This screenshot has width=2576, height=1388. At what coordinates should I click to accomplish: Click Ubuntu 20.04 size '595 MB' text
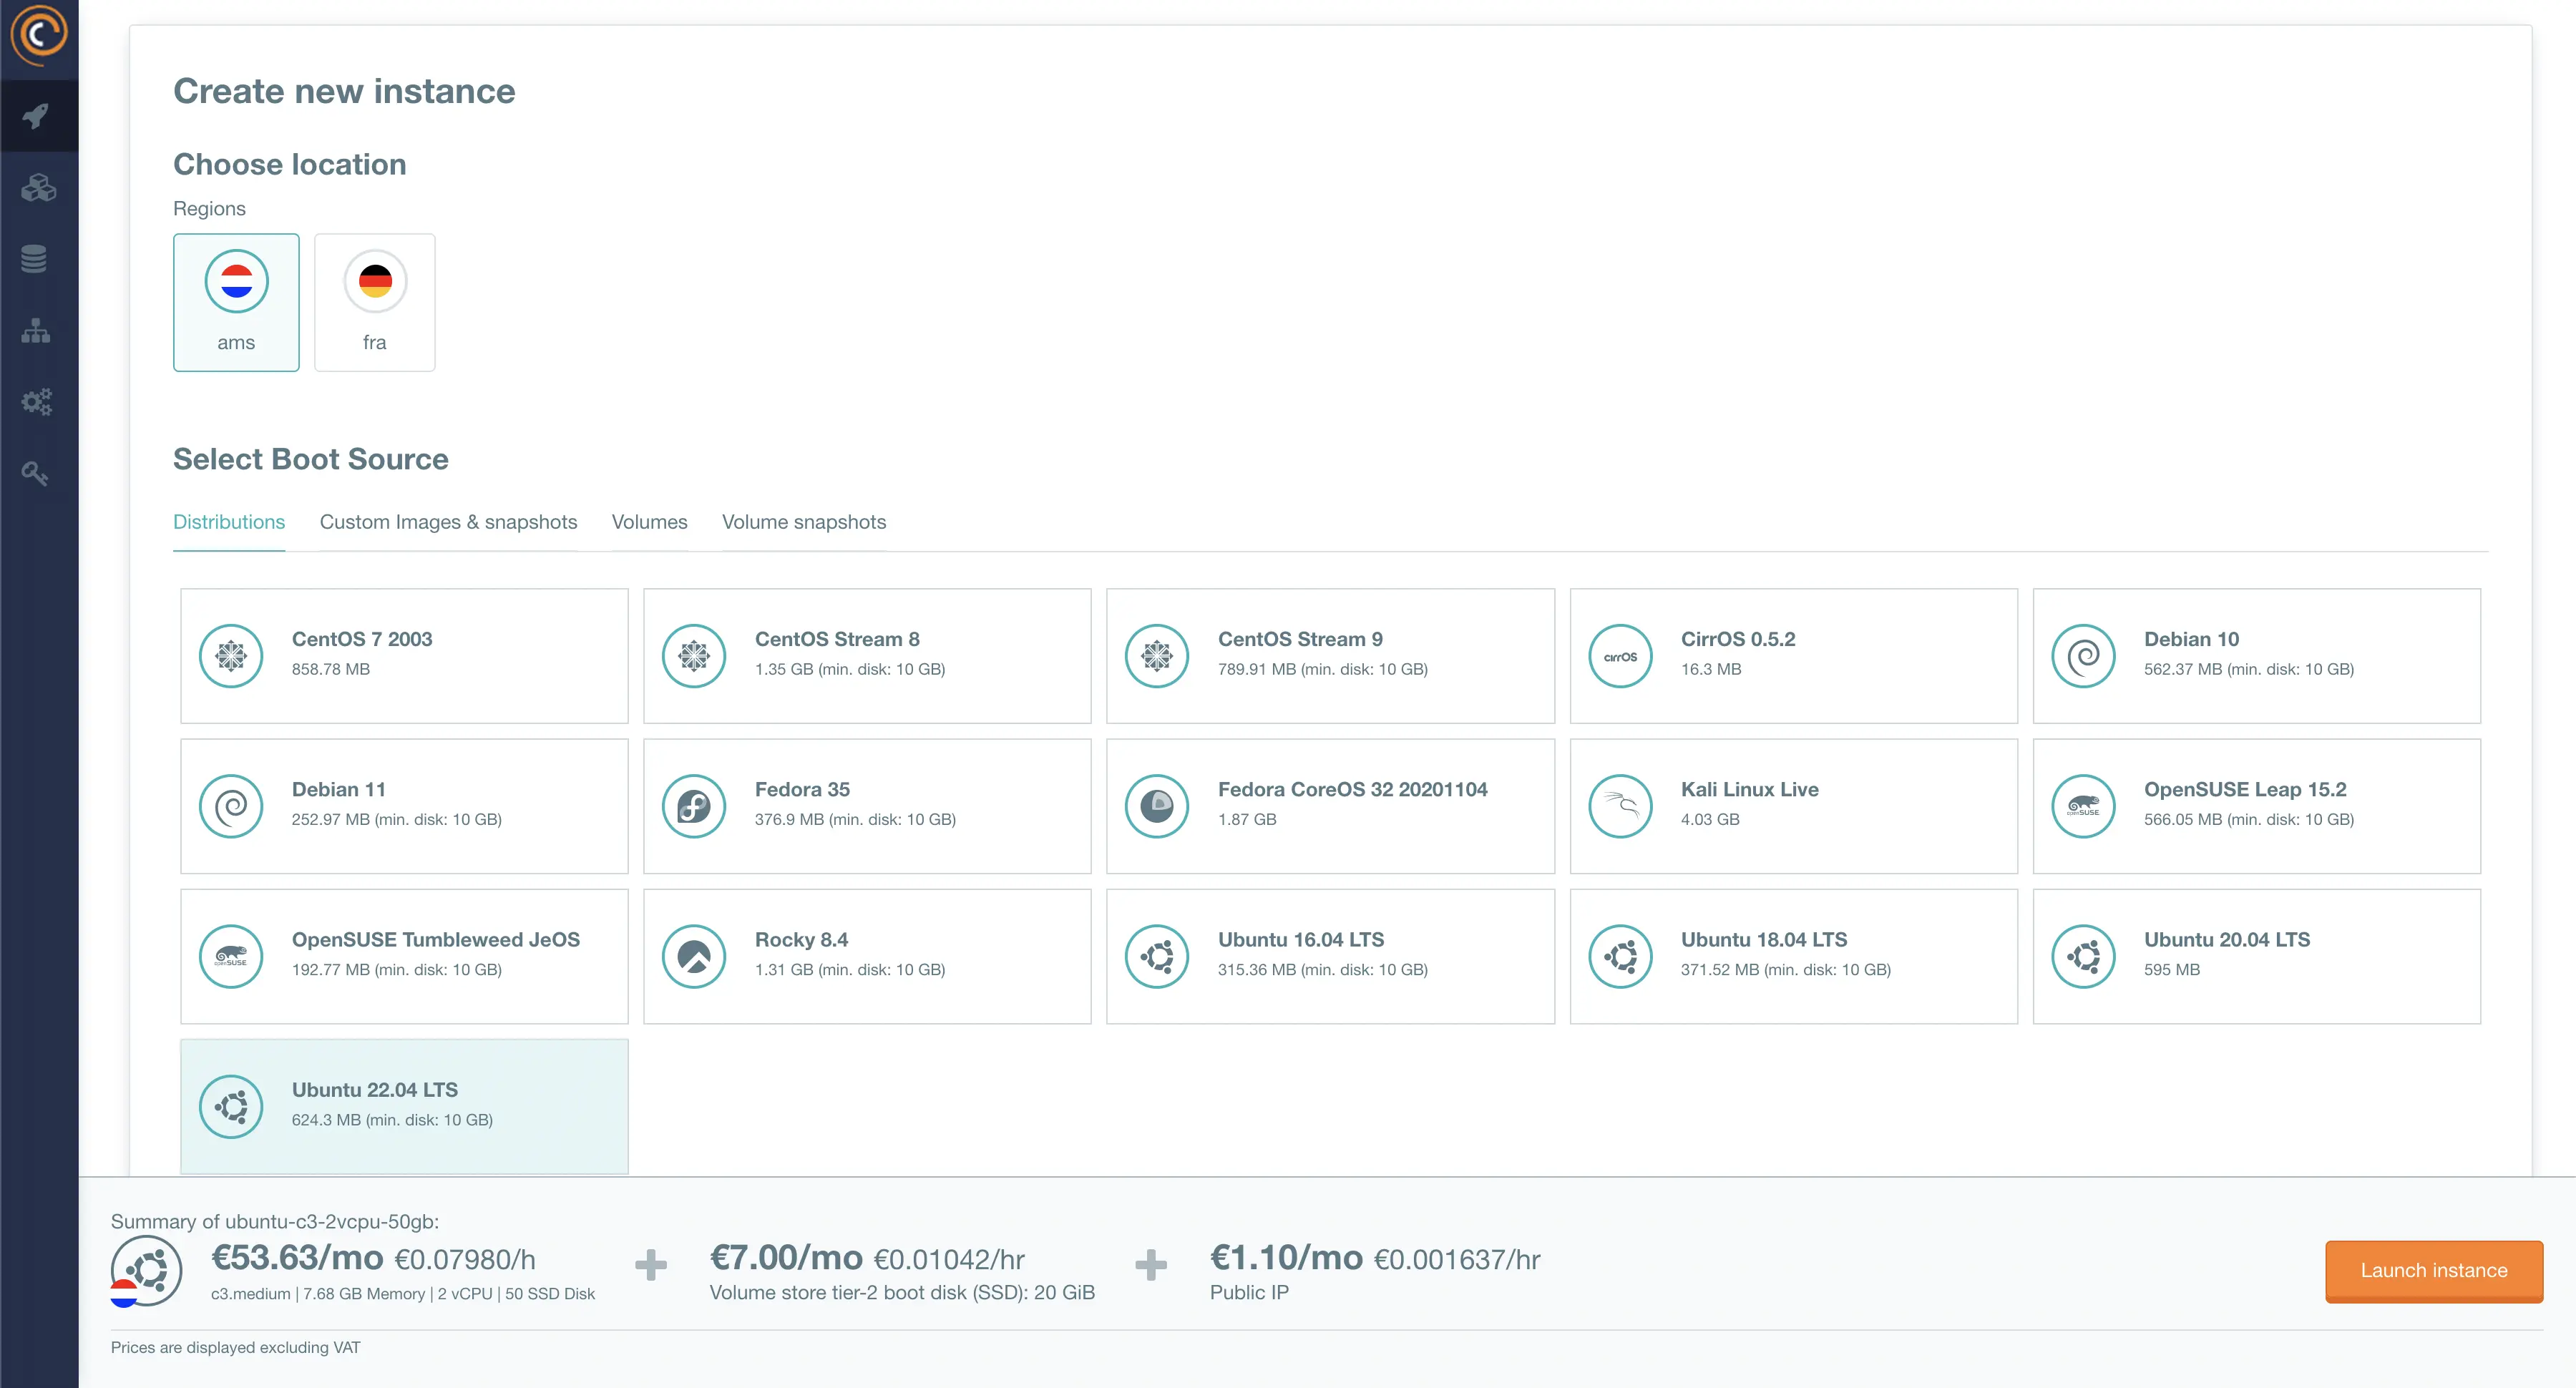click(2172, 969)
